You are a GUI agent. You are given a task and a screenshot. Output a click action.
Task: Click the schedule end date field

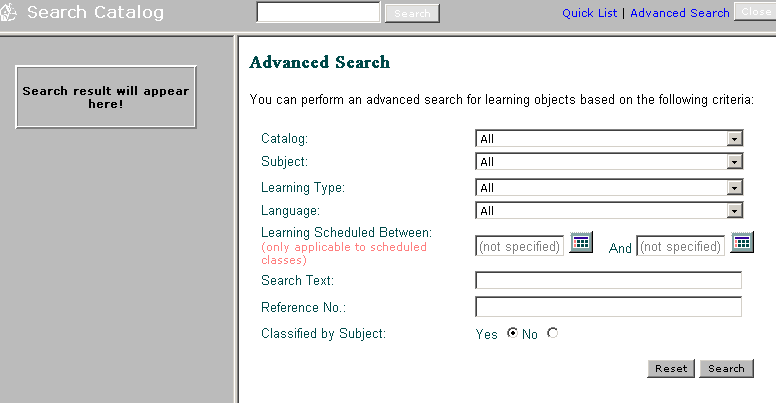click(x=680, y=246)
